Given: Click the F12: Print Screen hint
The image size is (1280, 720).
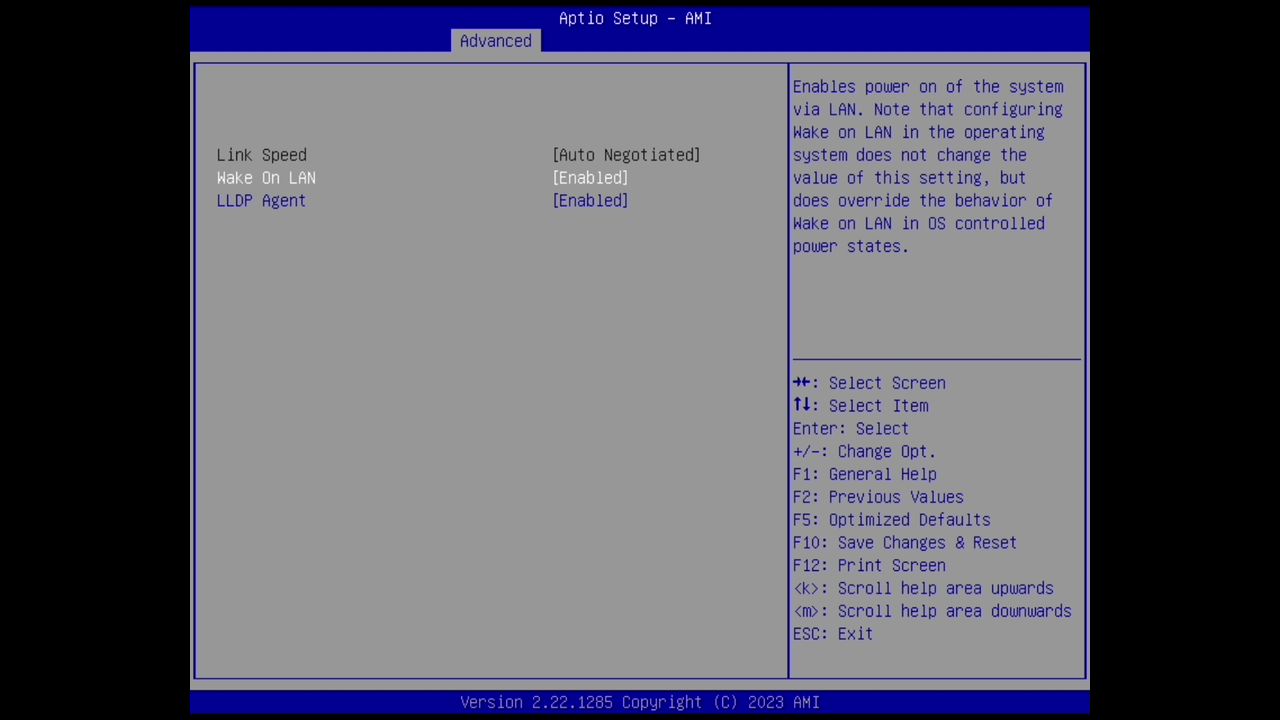Looking at the screenshot, I should 869,566.
